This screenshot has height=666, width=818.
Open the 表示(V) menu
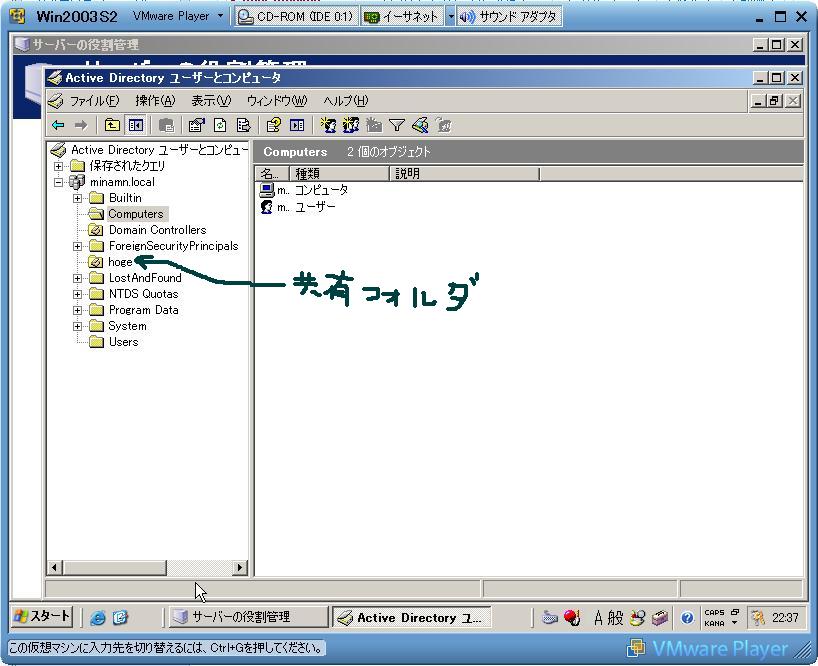click(x=211, y=101)
